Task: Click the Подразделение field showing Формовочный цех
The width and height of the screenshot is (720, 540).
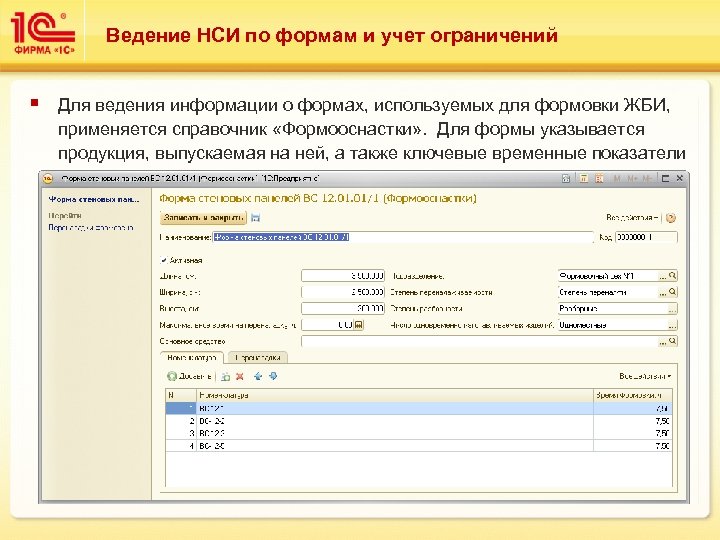Action: tap(608, 276)
